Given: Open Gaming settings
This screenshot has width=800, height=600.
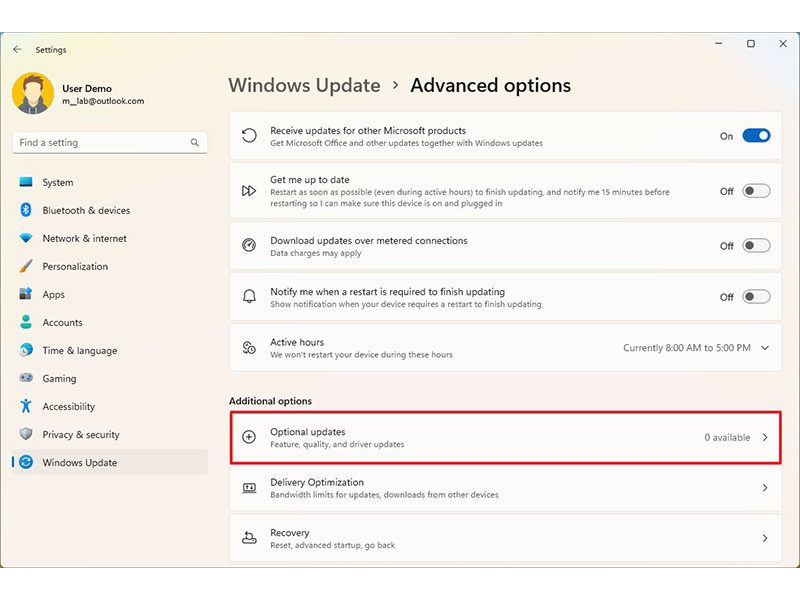Looking at the screenshot, I should [110, 379].
